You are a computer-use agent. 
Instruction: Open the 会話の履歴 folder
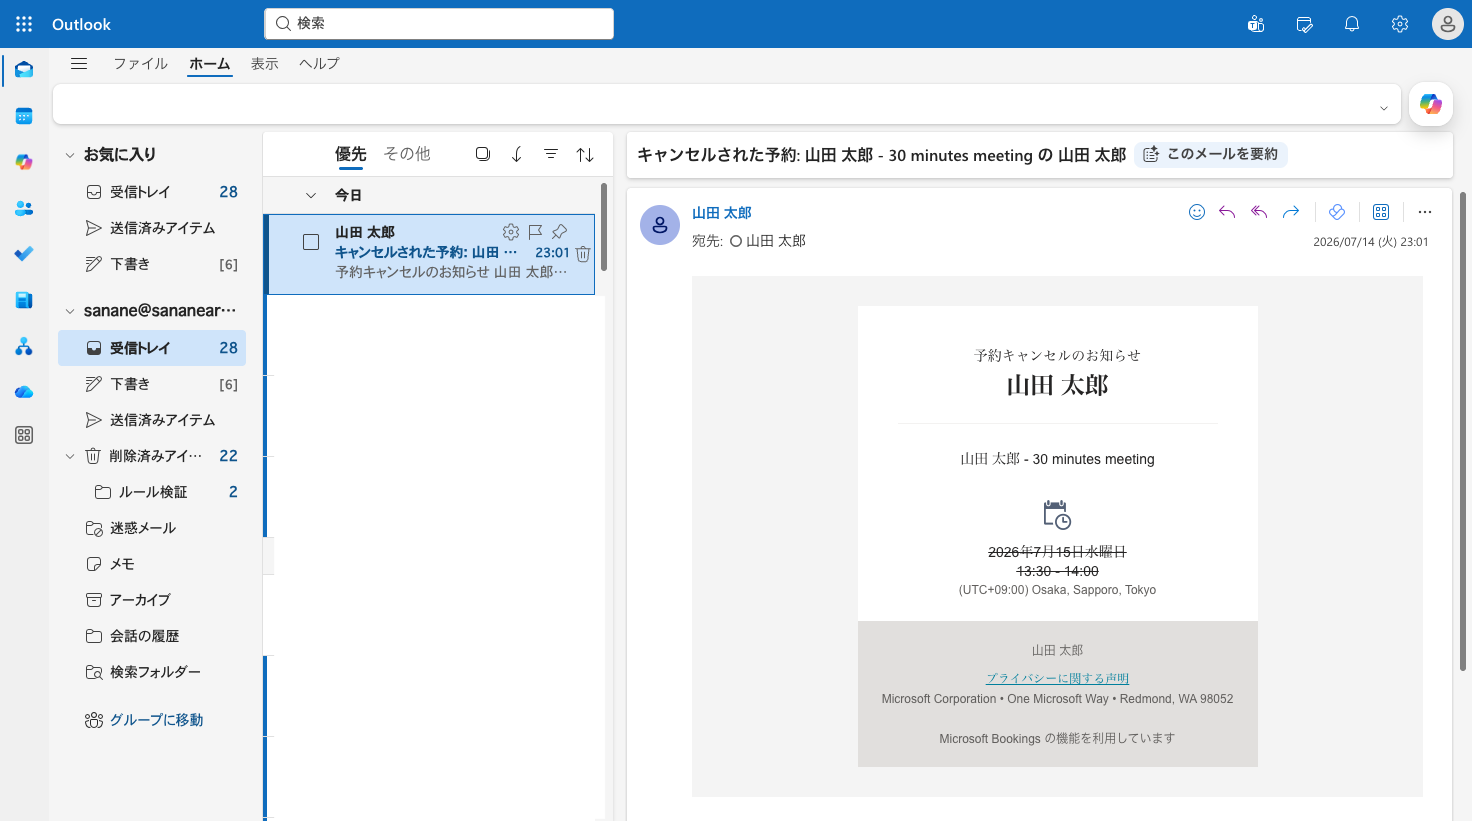(x=152, y=636)
